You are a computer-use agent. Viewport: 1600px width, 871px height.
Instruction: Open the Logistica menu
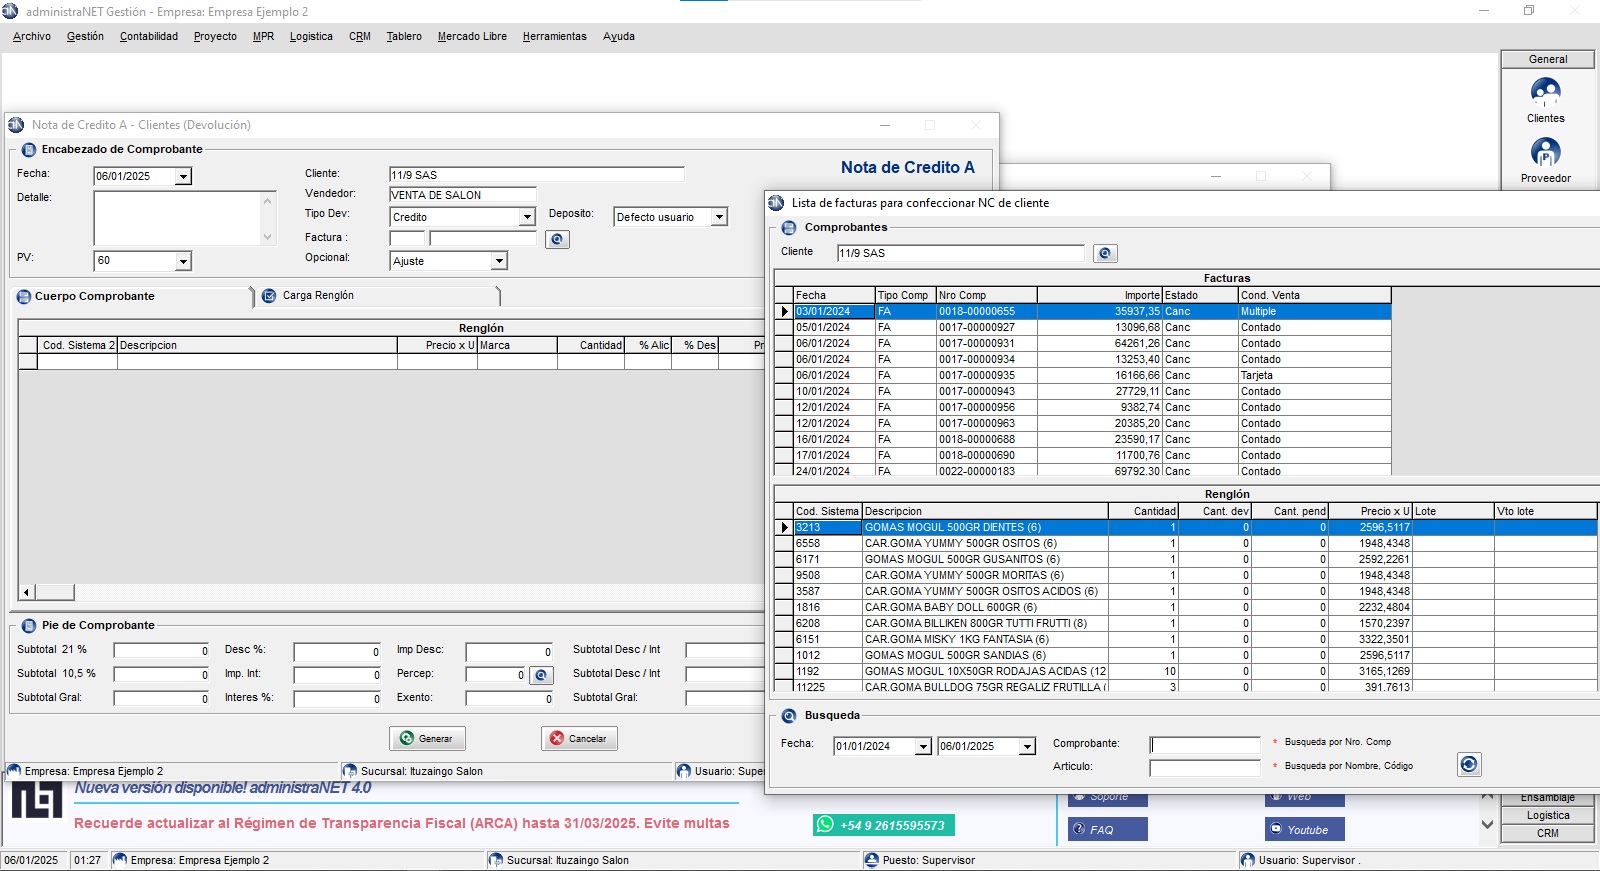coord(311,36)
